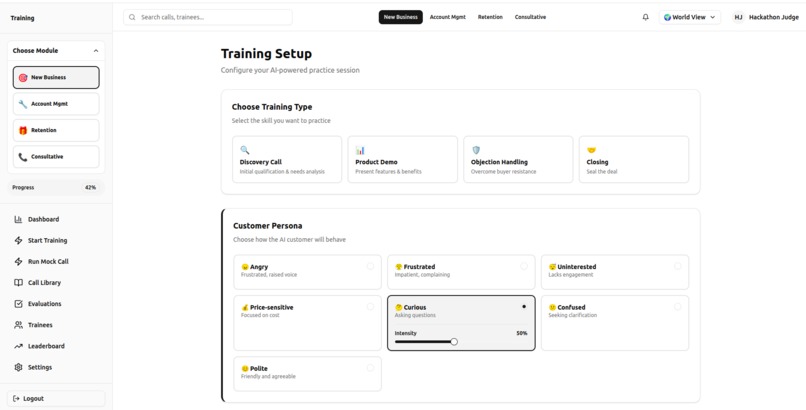Click the Training heading in sidebar
The width and height of the screenshot is (806, 410).
[23, 18]
